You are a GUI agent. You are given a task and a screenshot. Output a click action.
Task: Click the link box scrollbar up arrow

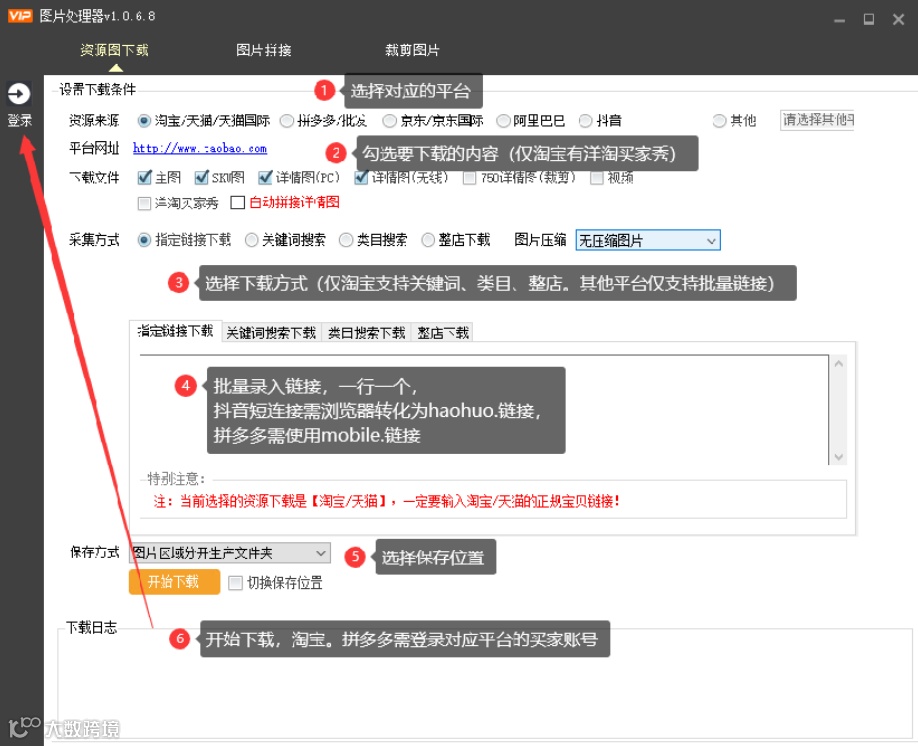[x=838, y=364]
